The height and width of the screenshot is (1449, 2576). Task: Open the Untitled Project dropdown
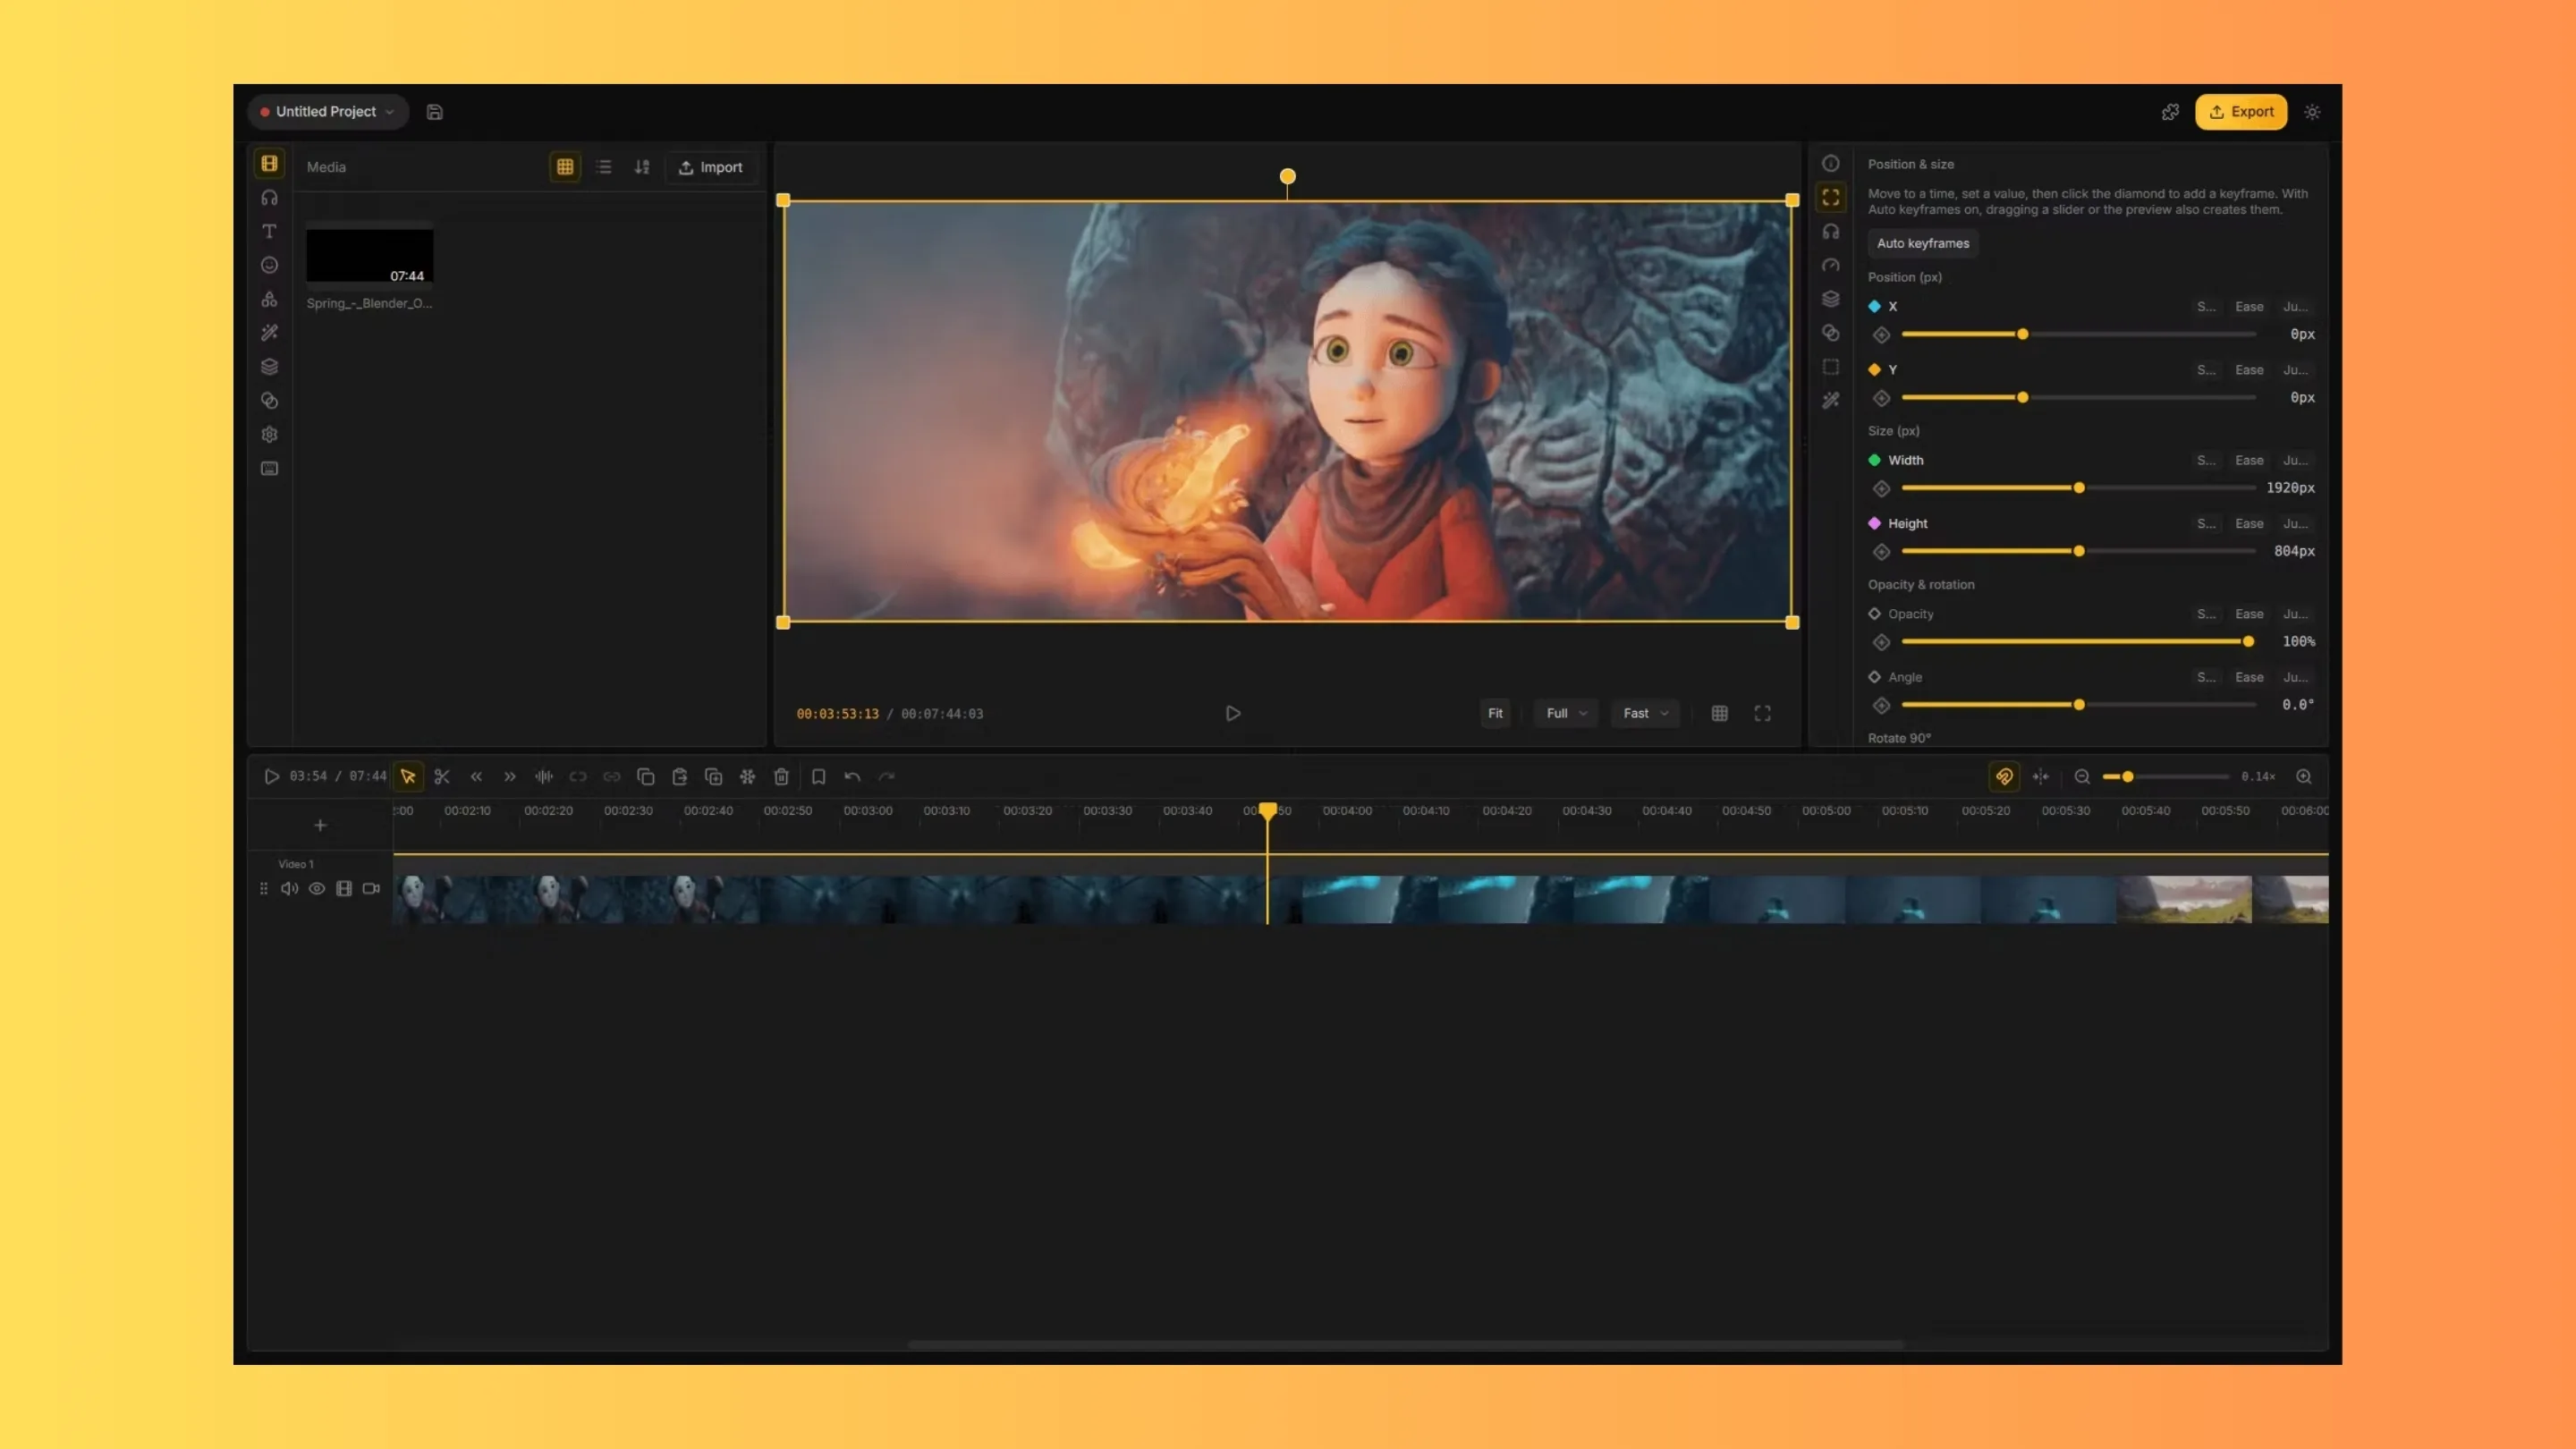pos(328,112)
